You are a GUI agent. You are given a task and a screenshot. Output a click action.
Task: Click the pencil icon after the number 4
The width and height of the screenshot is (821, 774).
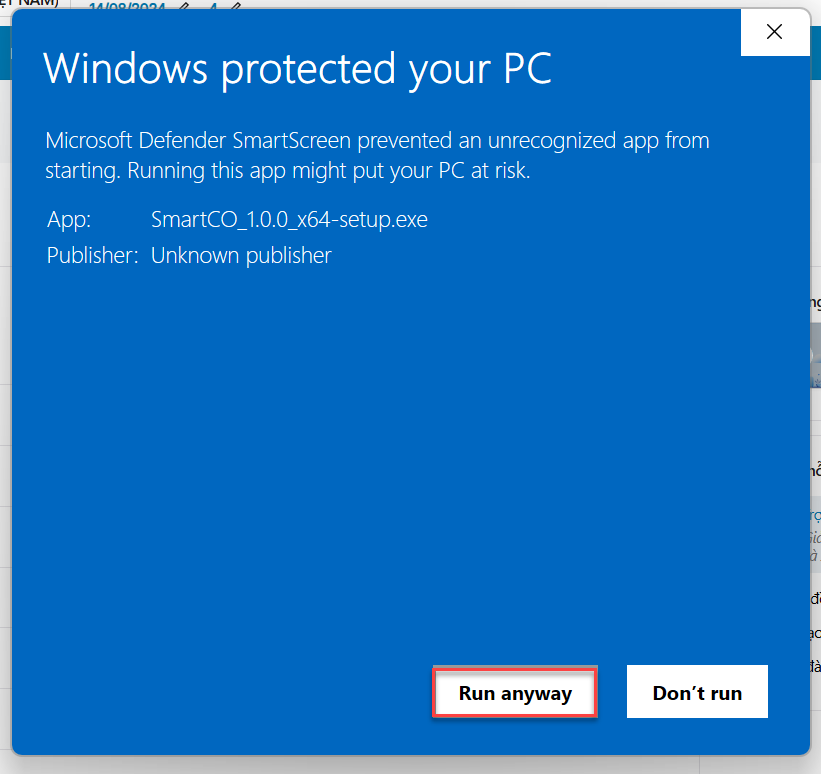click(x=235, y=7)
